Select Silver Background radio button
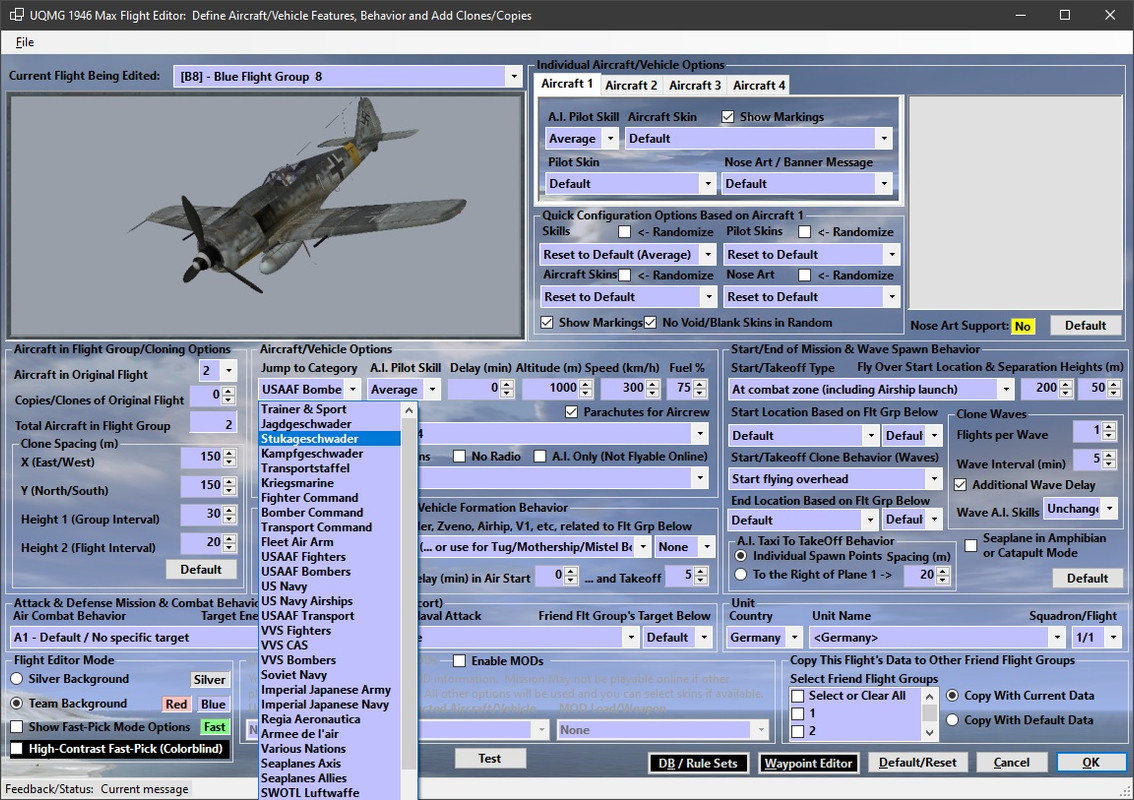The image size is (1134, 800). 17,679
